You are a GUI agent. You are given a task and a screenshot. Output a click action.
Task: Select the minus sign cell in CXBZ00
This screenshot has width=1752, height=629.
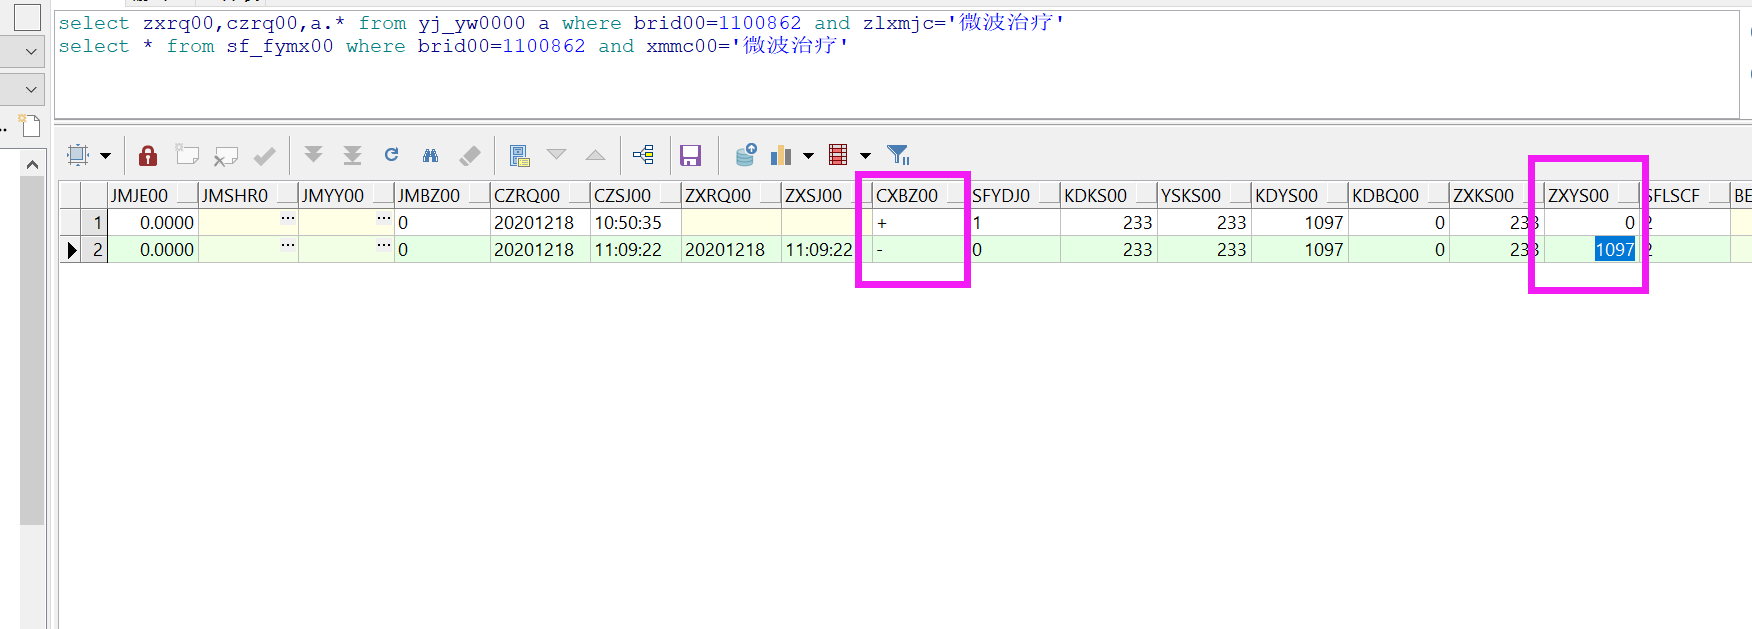point(920,249)
